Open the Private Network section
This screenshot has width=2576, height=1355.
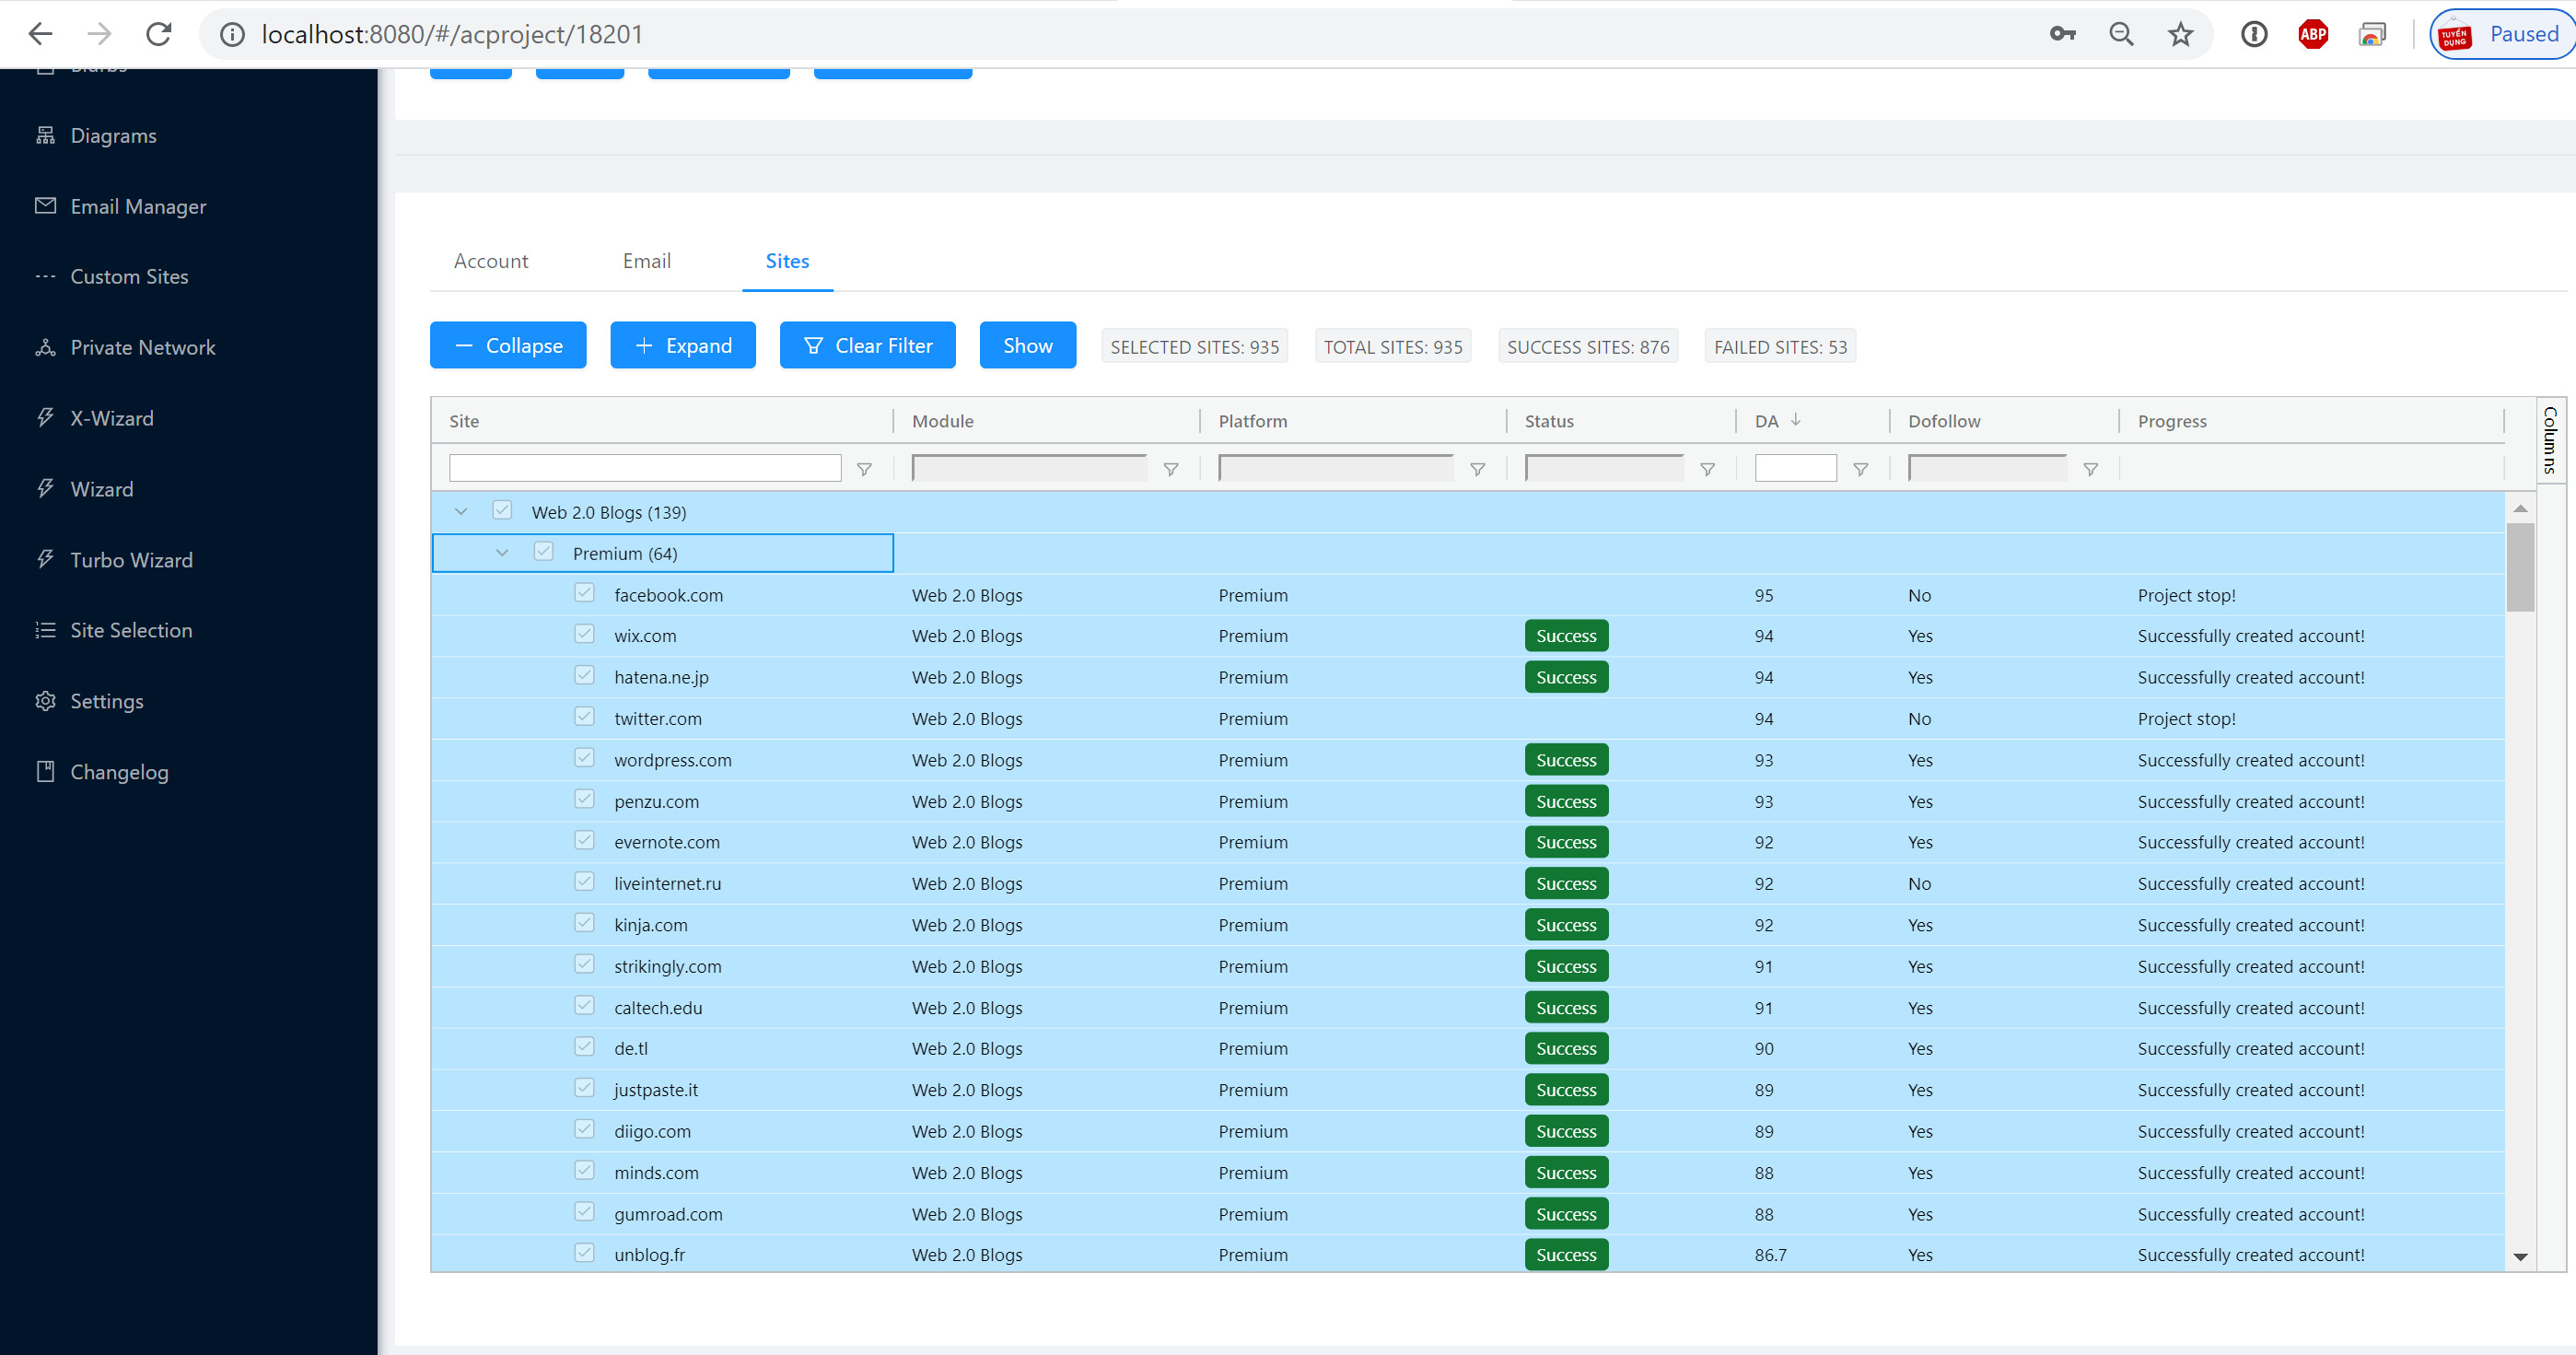[142, 346]
